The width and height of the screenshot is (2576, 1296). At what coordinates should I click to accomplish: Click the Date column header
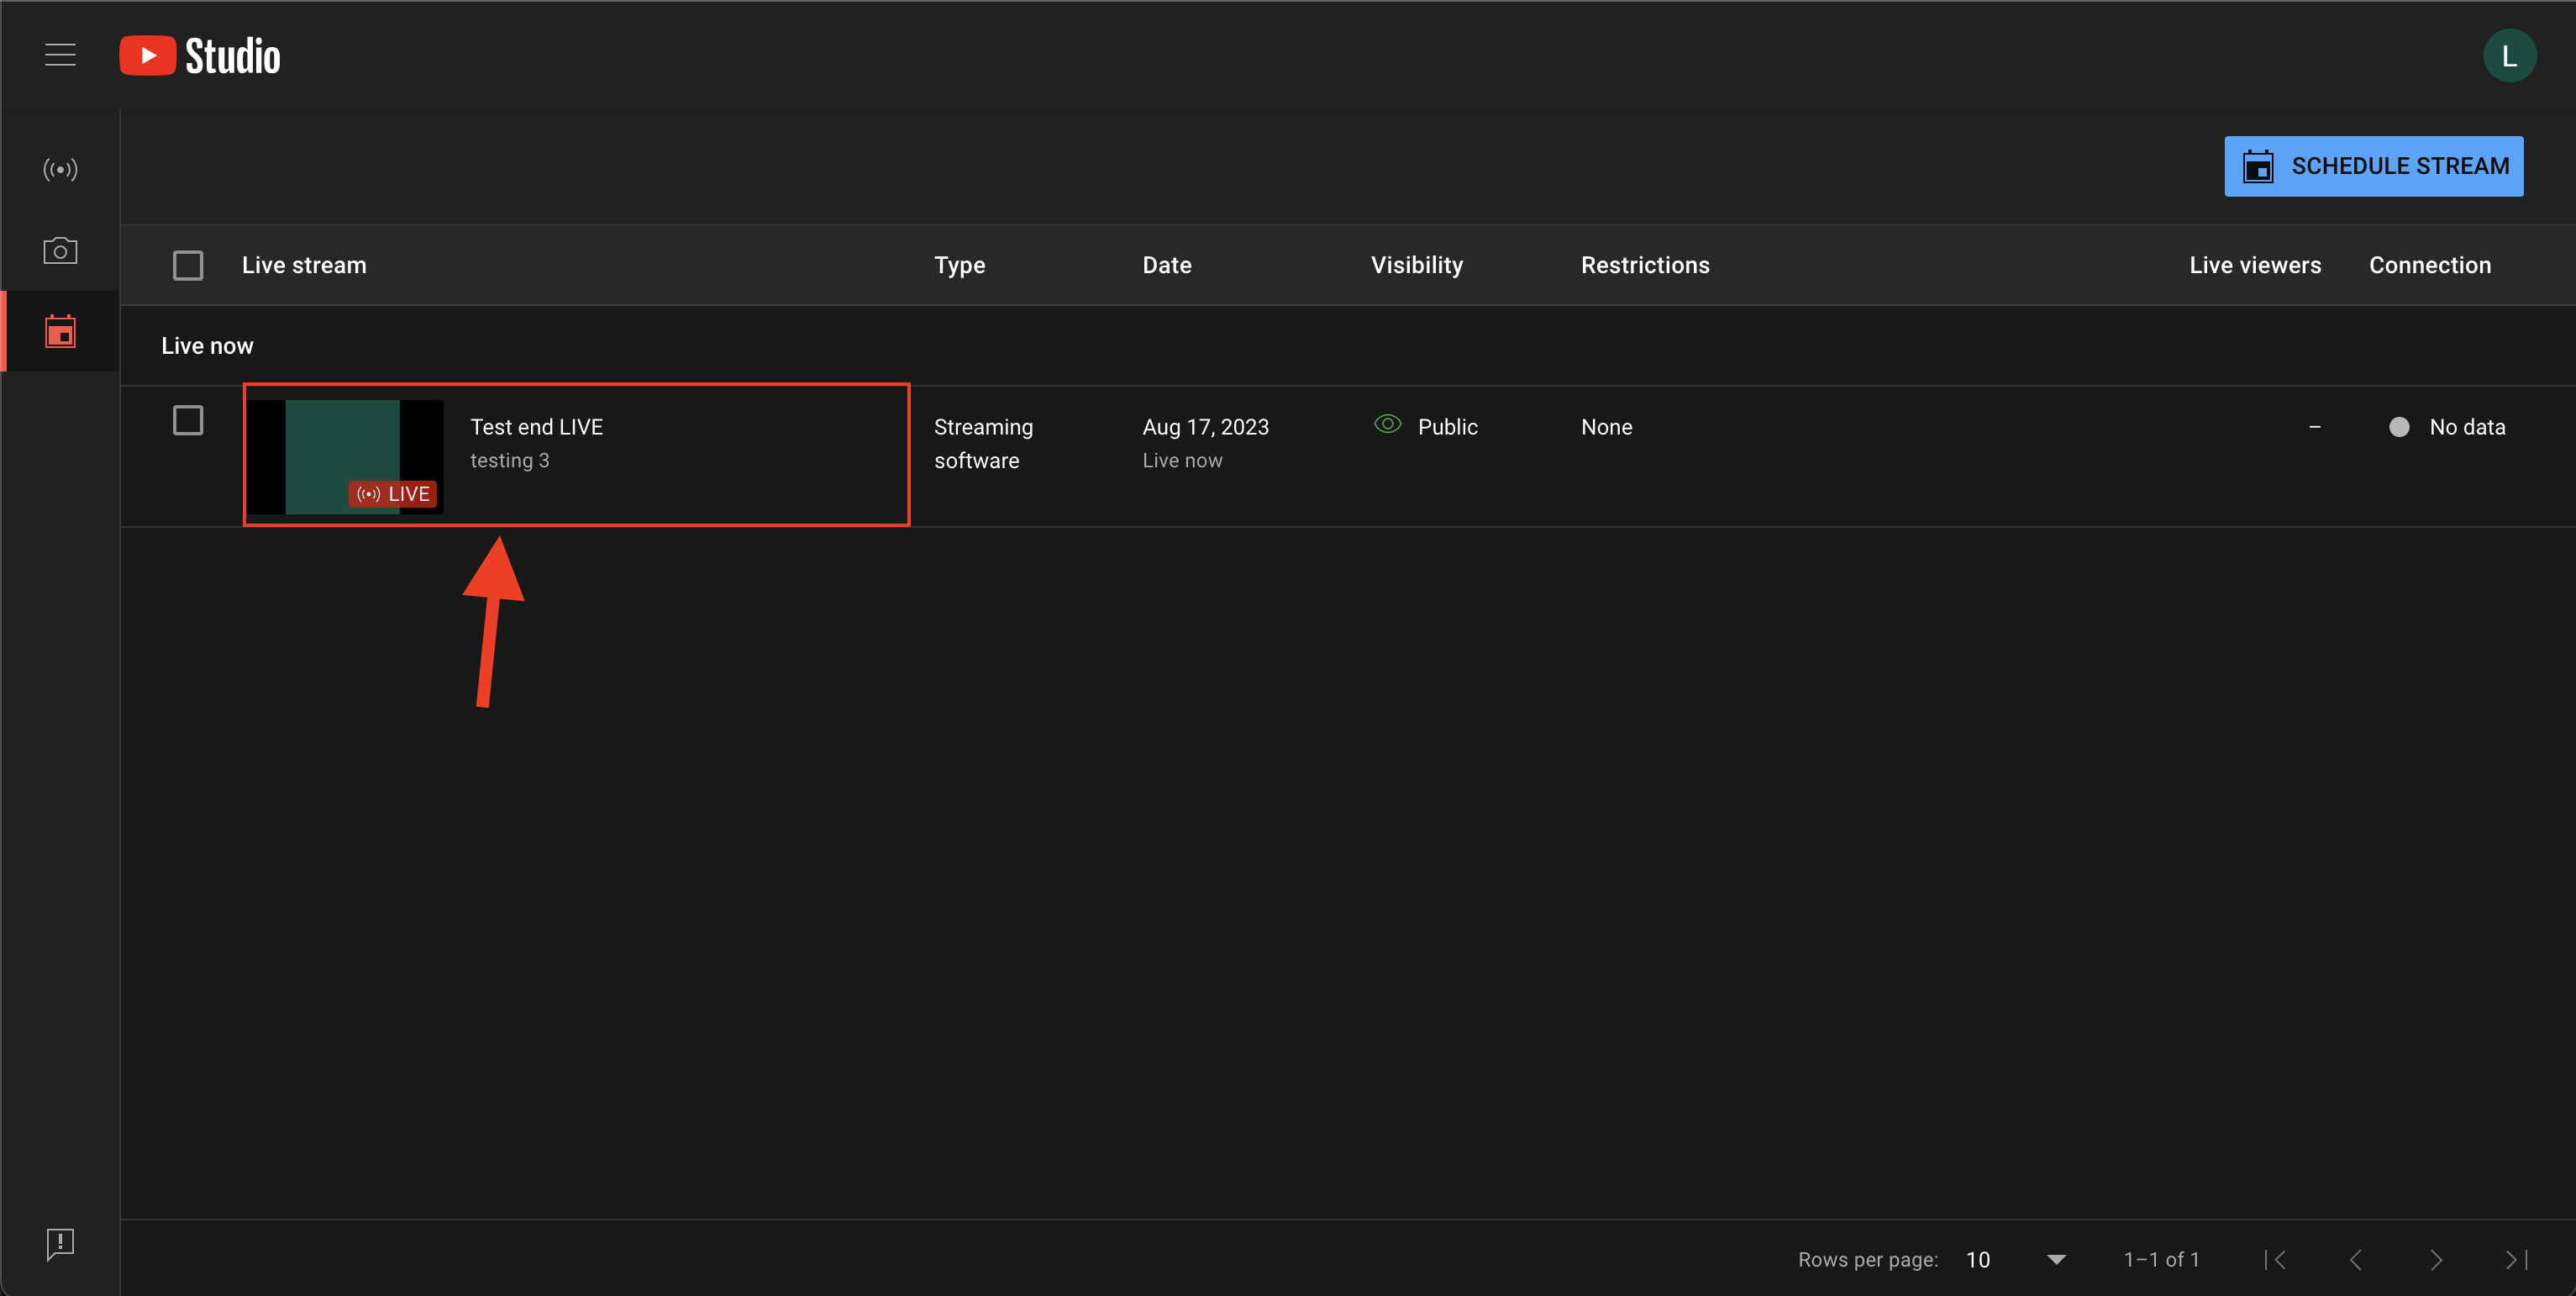click(1166, 265)
